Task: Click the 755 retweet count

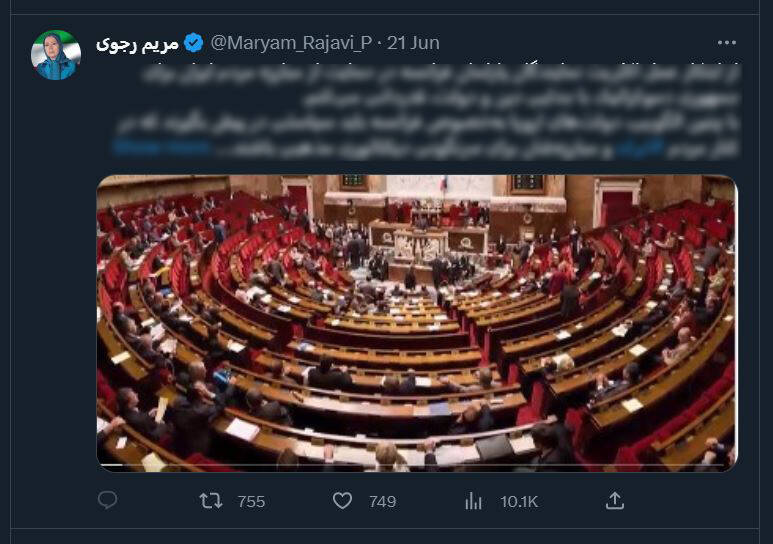Action: click(x=251, y=502)
